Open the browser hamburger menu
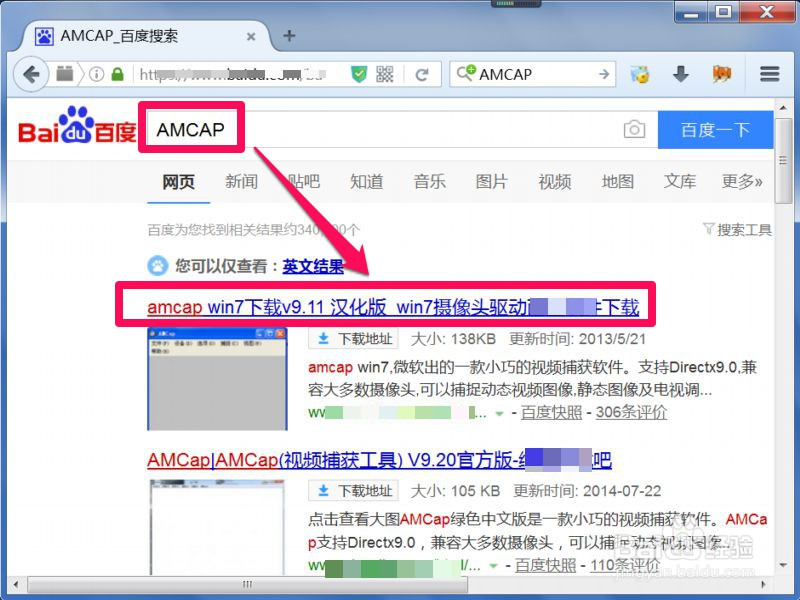This screenshot has width=800, height=600. [x=769, y=74]
